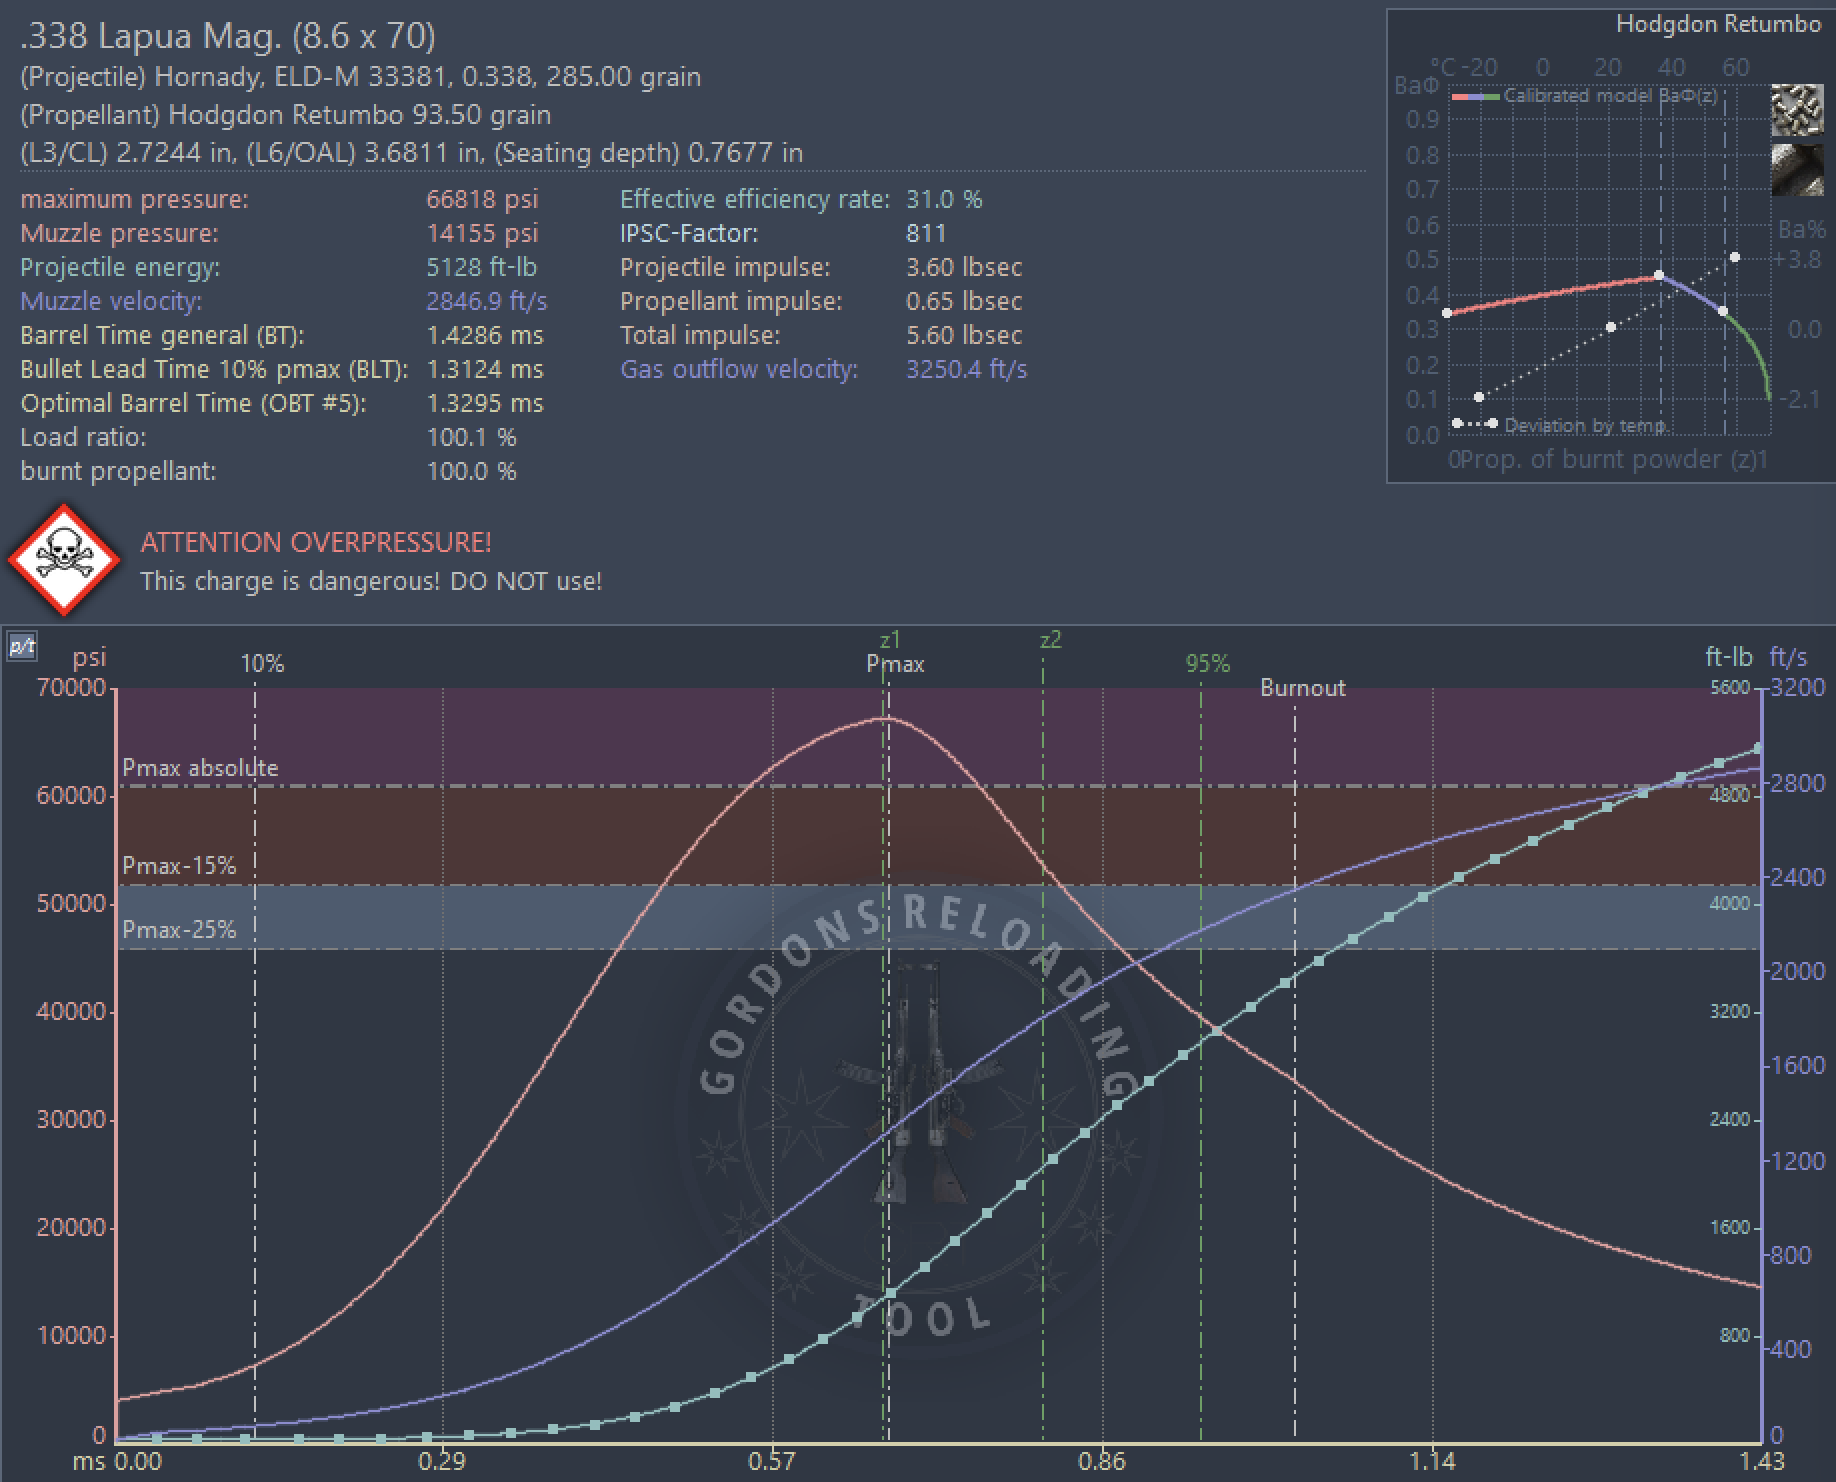Open the lower powder grain thumbnail
This screenshot has width=1836, height=1482.
pyautogui.click(x=1796, y=170)
